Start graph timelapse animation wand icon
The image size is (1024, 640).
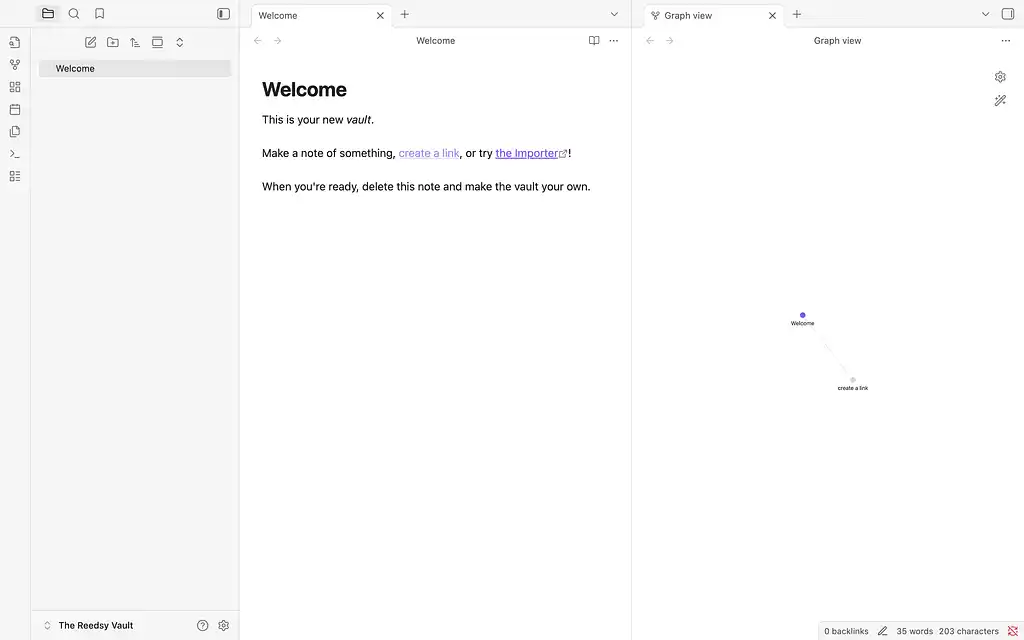(1000, 101)
